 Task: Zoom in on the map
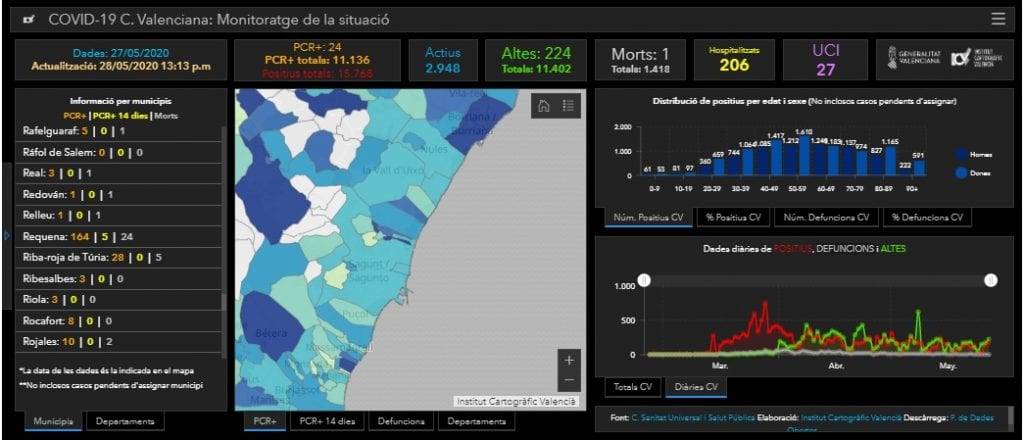coord(569,360)
